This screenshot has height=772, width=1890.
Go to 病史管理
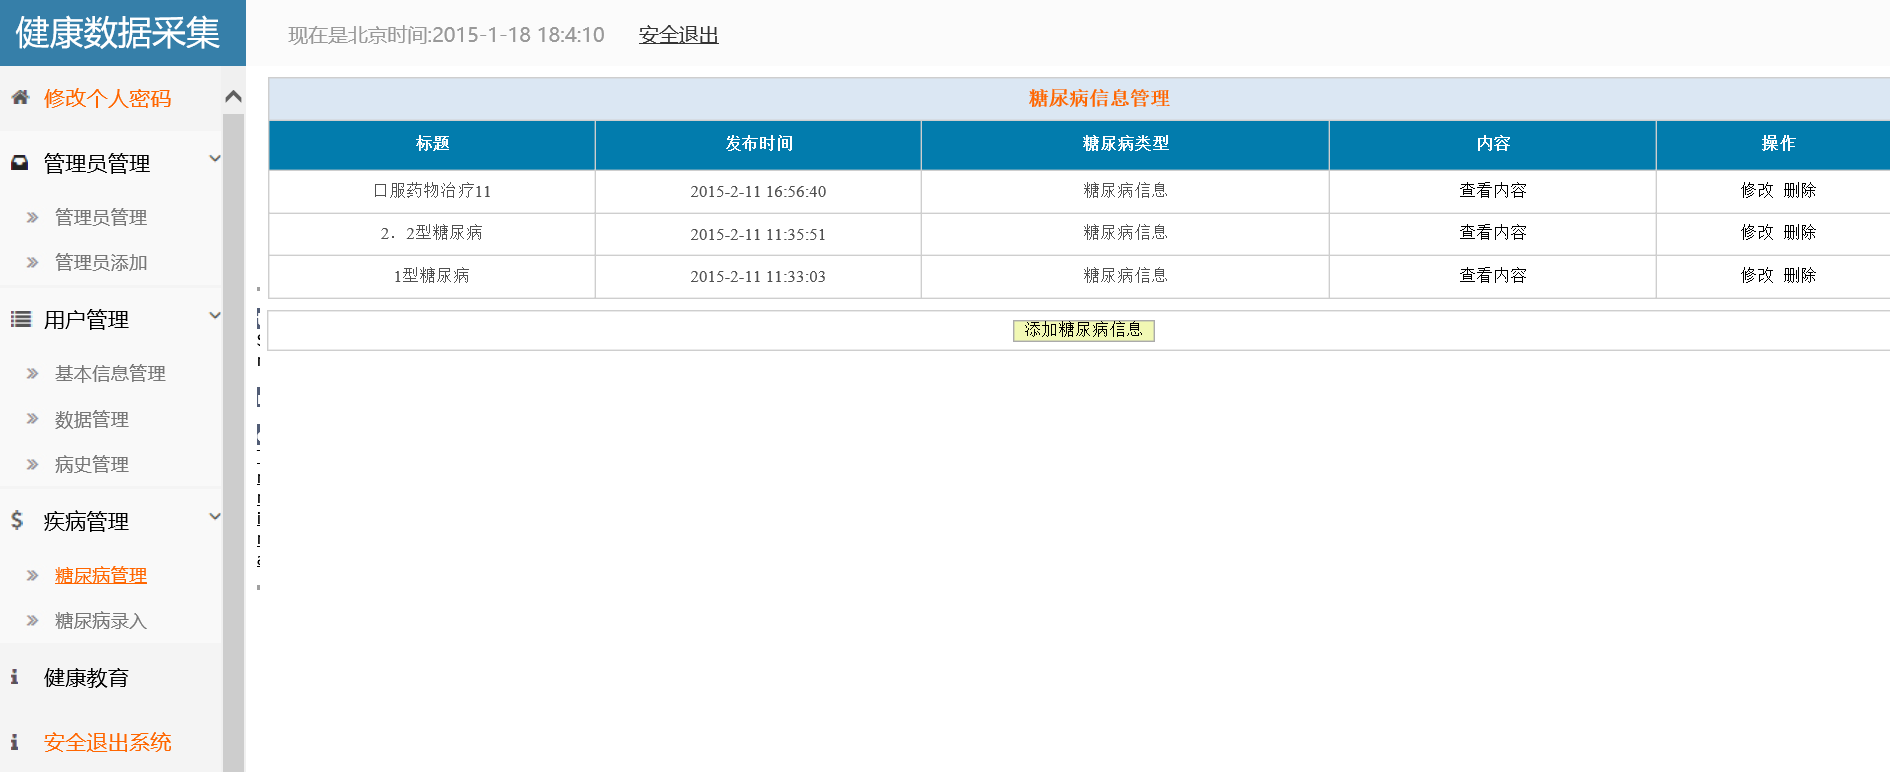point(92,464)
